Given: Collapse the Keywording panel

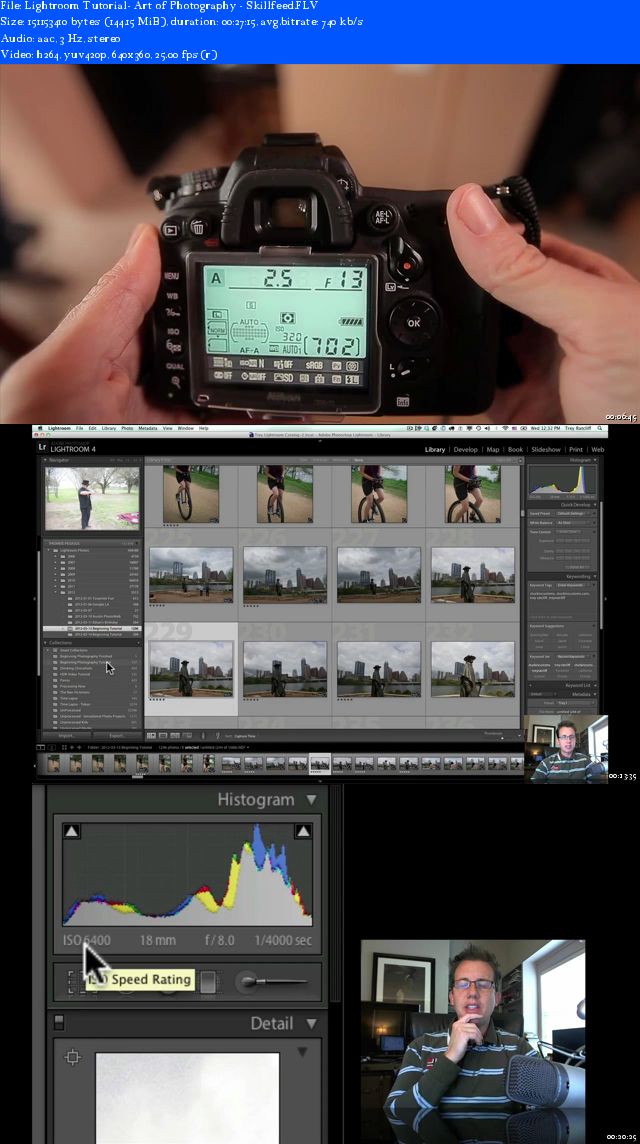Looking at the screenshot, I should coord(595,576).
